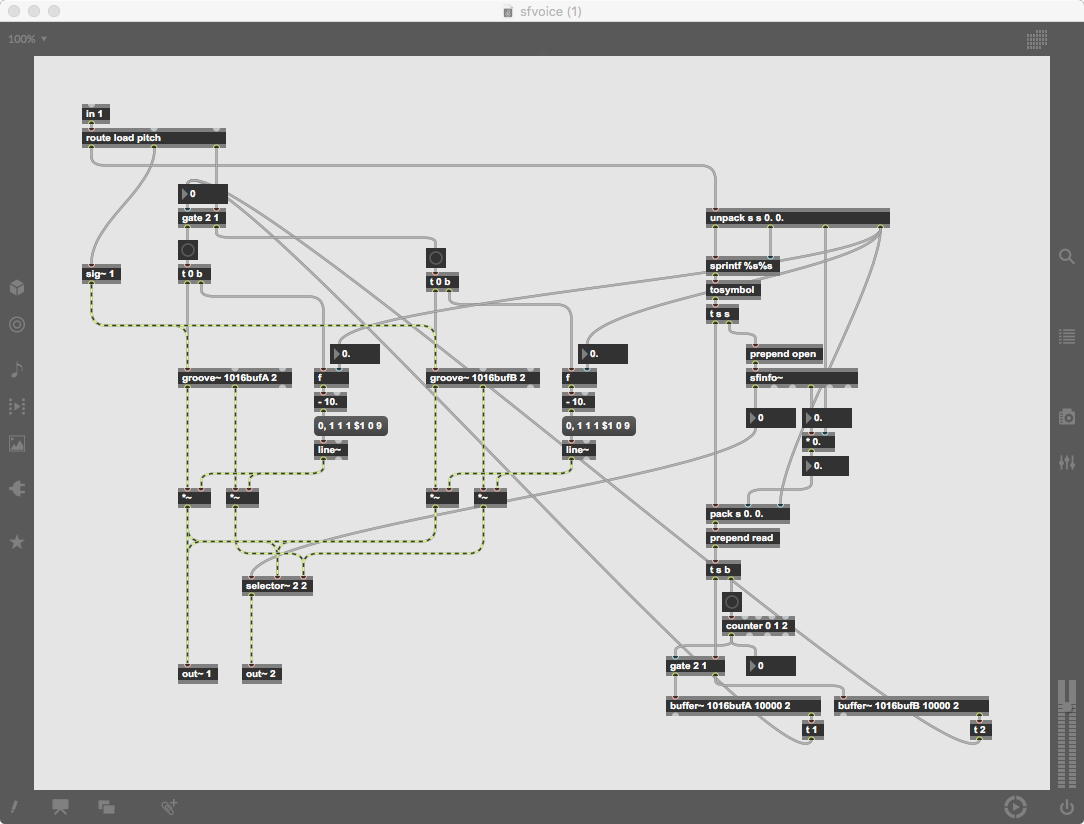Click the pencil edit icon in bottom toolbar
The height and width of the screenshot is (824, 1084).
14,807
